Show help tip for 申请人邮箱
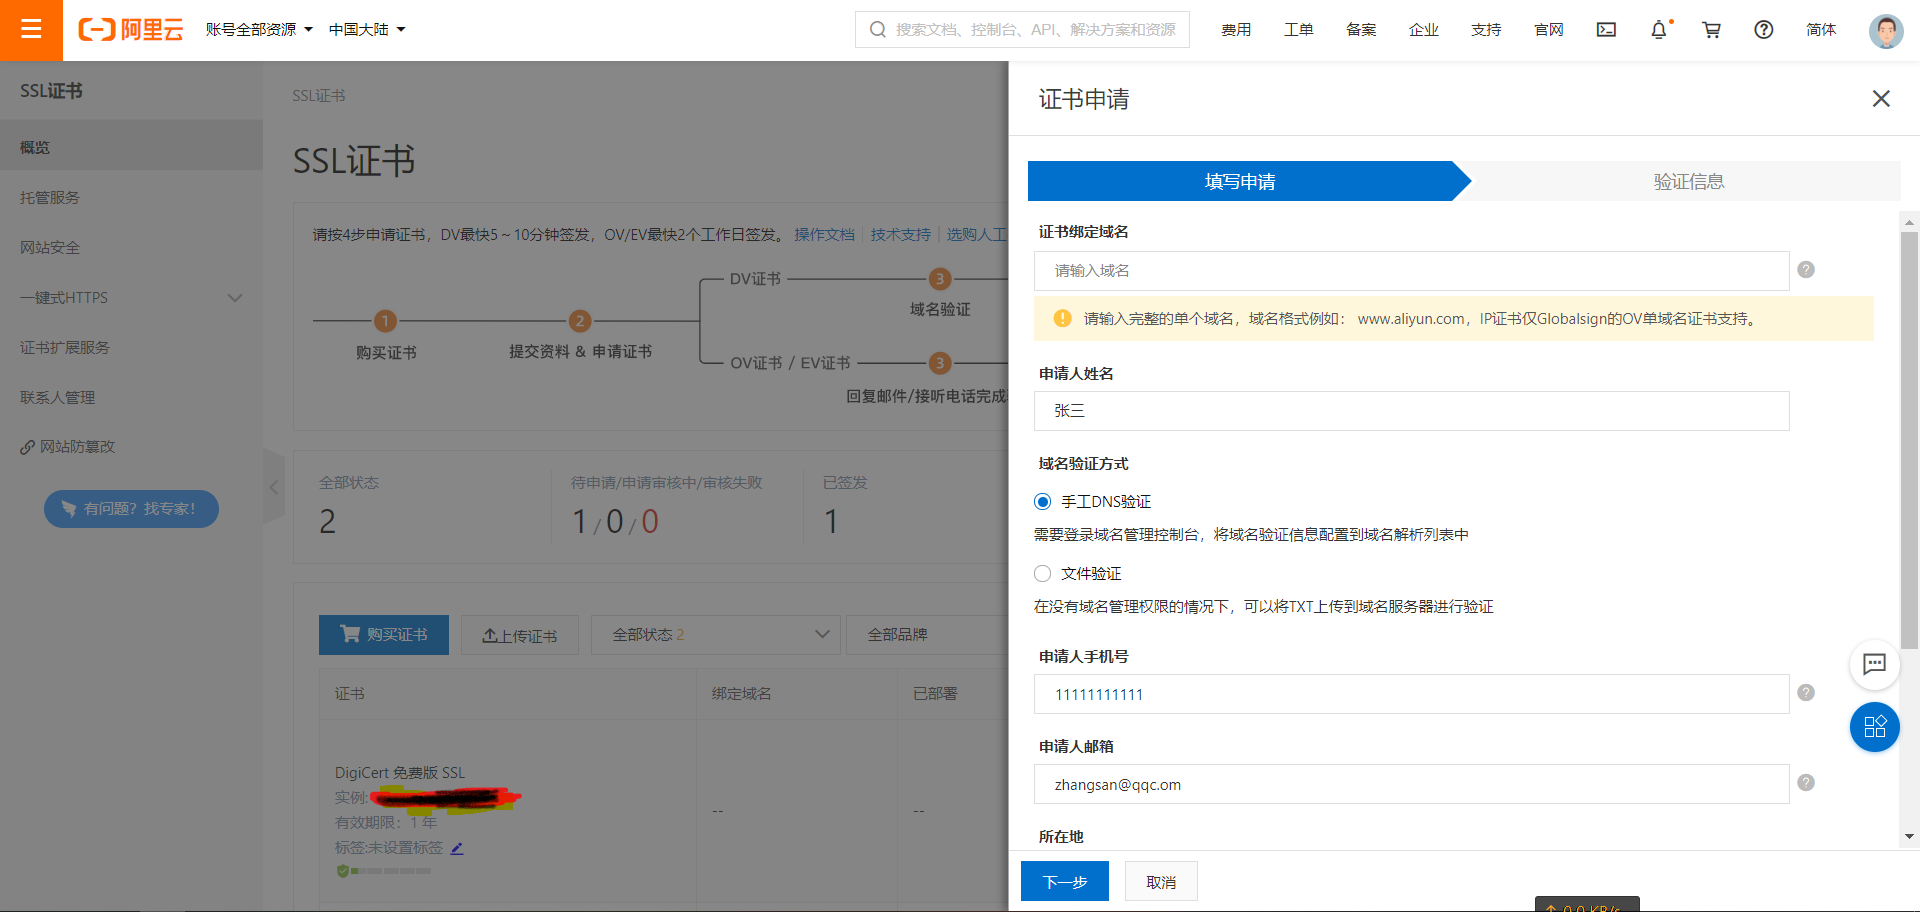The image size is (1920, 912). tap(1806, 783)
